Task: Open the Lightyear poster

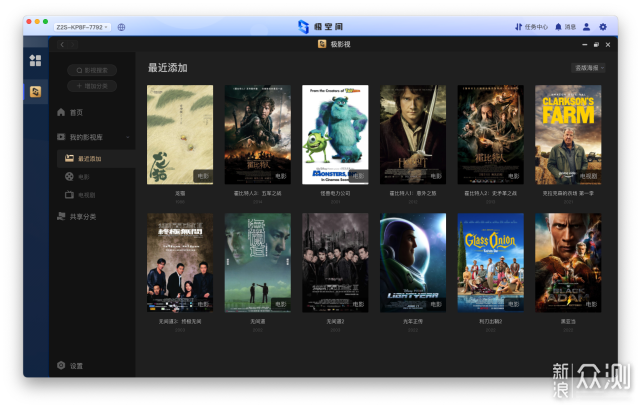Action: point(413,262)
